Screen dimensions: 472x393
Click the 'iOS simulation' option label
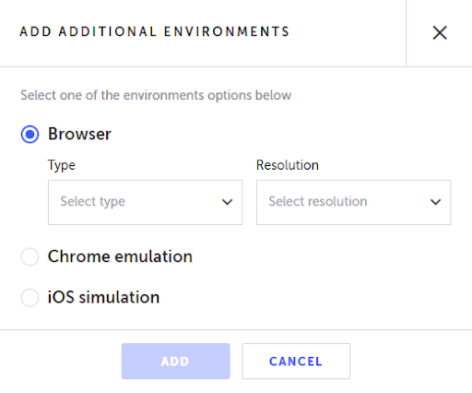(x=104, y=297)
